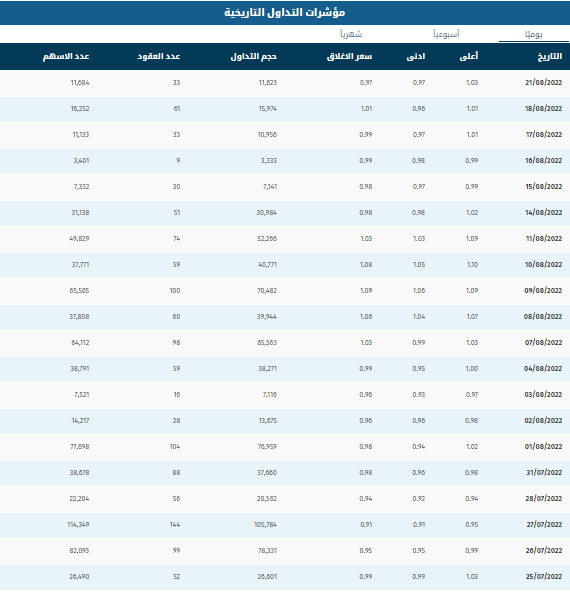
Task: Click the 27/07/2022 row date
Action: coord(544,525)
